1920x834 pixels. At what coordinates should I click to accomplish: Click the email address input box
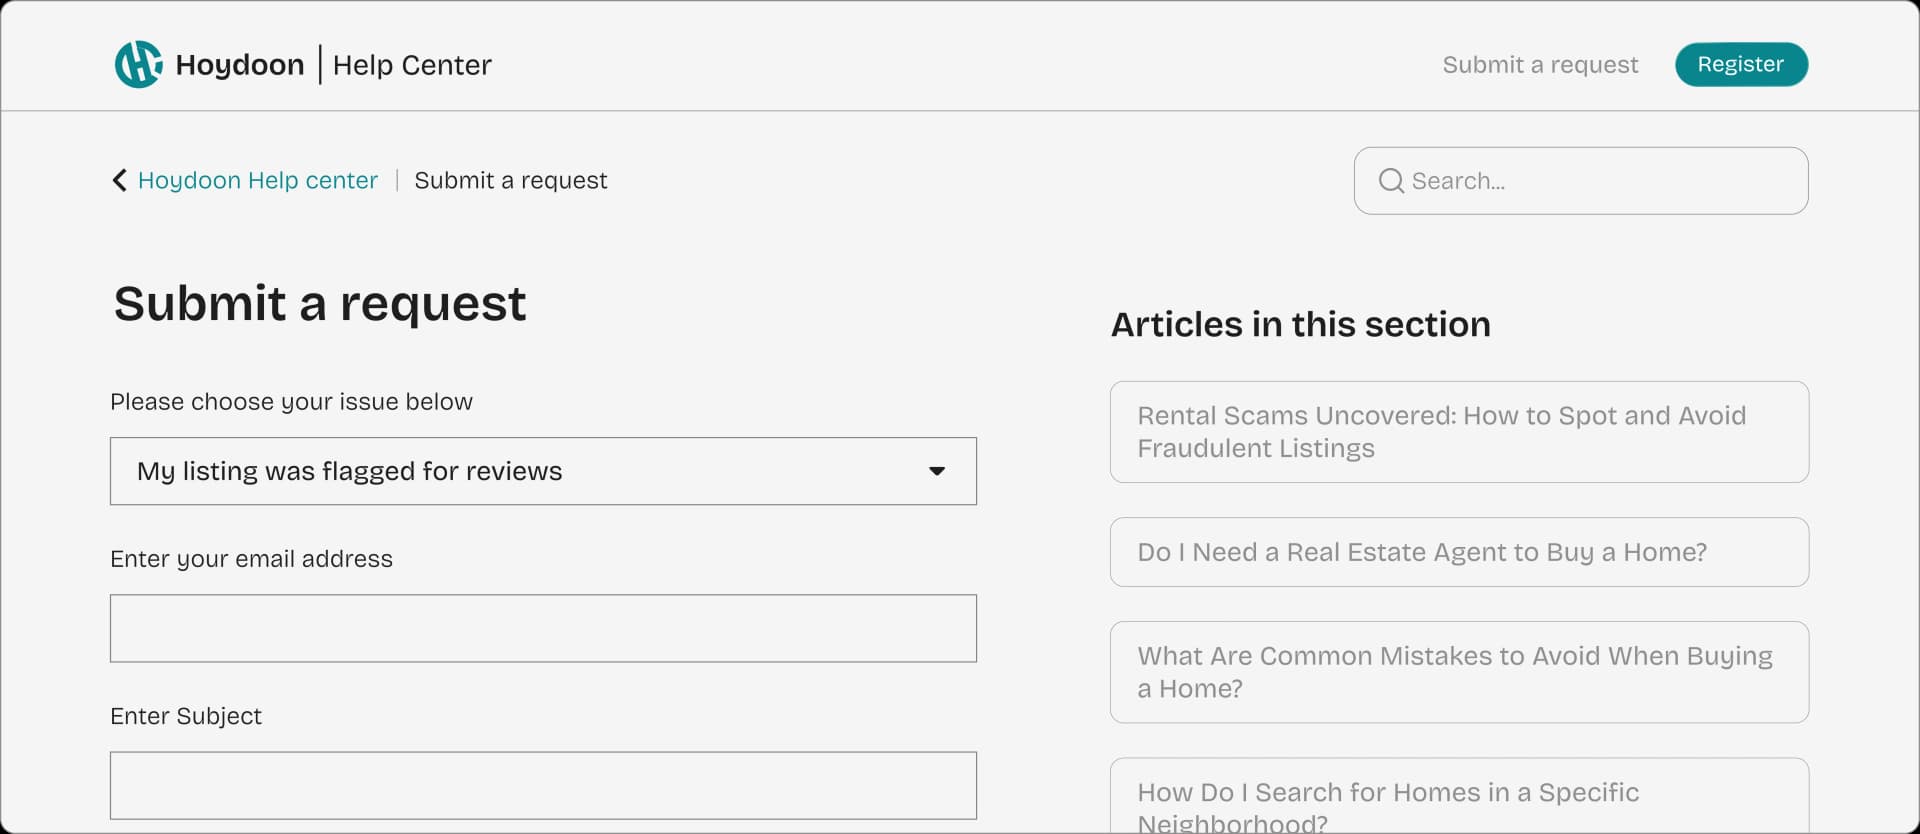542,628
